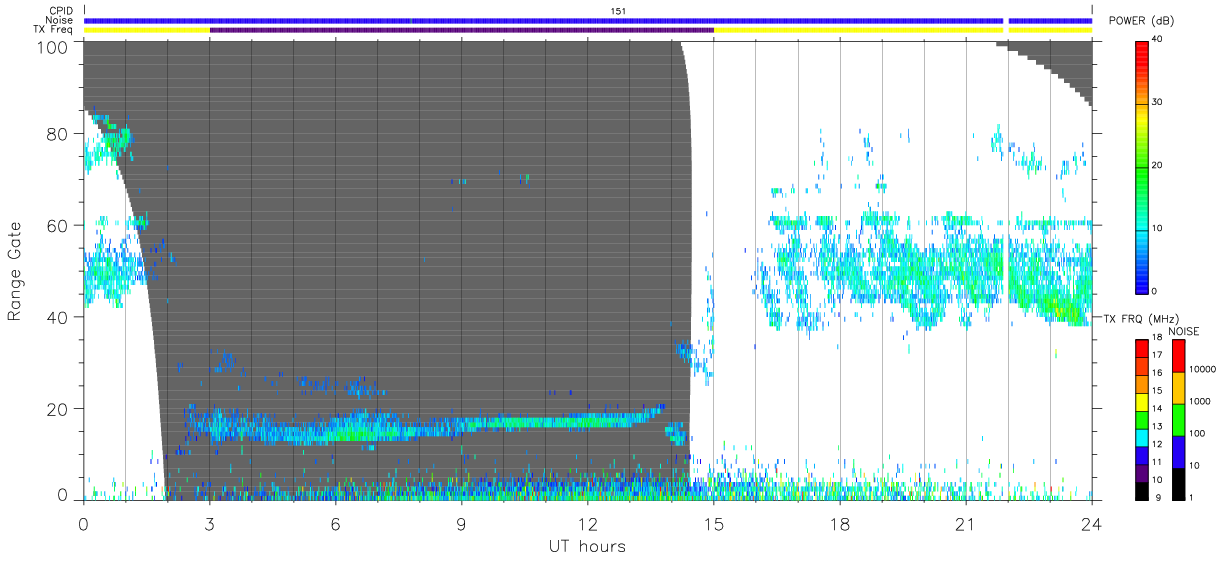
Task: Click the purple section of the top TX Freq strip
Action: [461, 30]
